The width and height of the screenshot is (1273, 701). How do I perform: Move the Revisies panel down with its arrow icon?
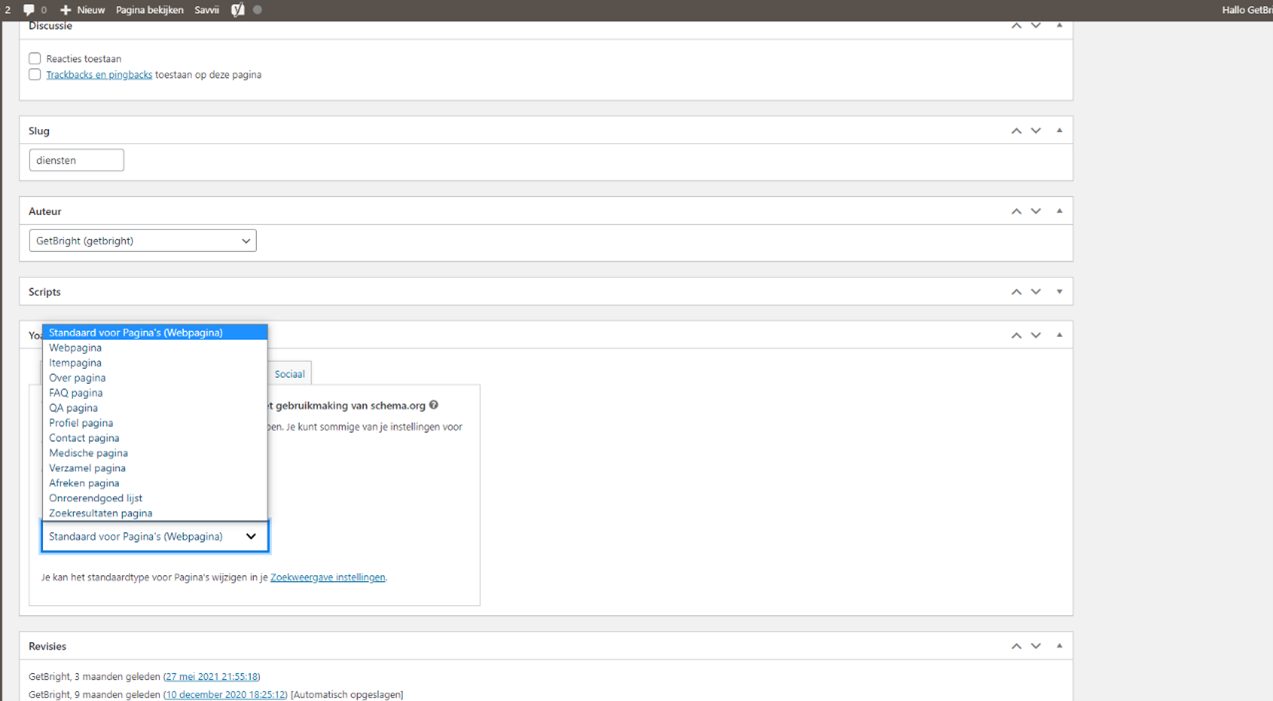pos(1036,645)
